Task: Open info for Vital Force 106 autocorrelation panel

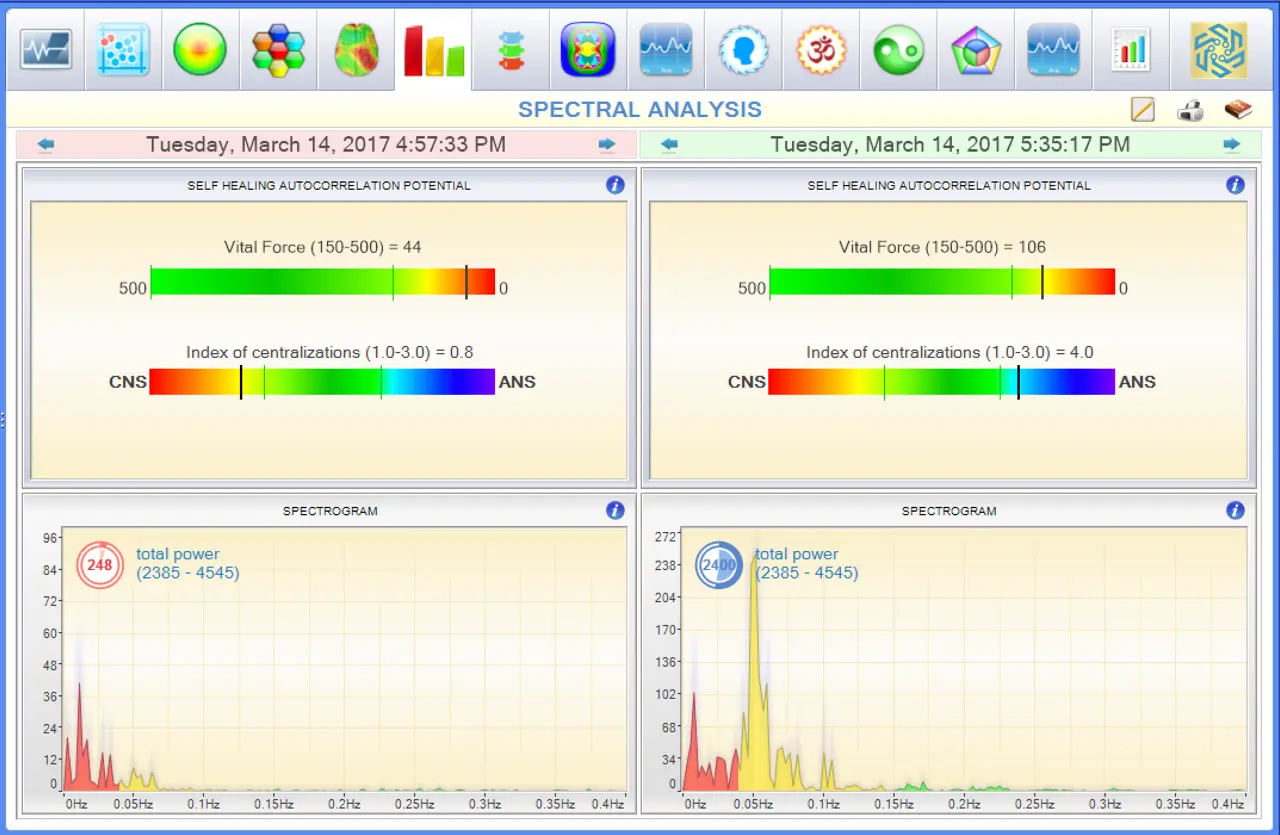Action: click(x=1235, y=185)
